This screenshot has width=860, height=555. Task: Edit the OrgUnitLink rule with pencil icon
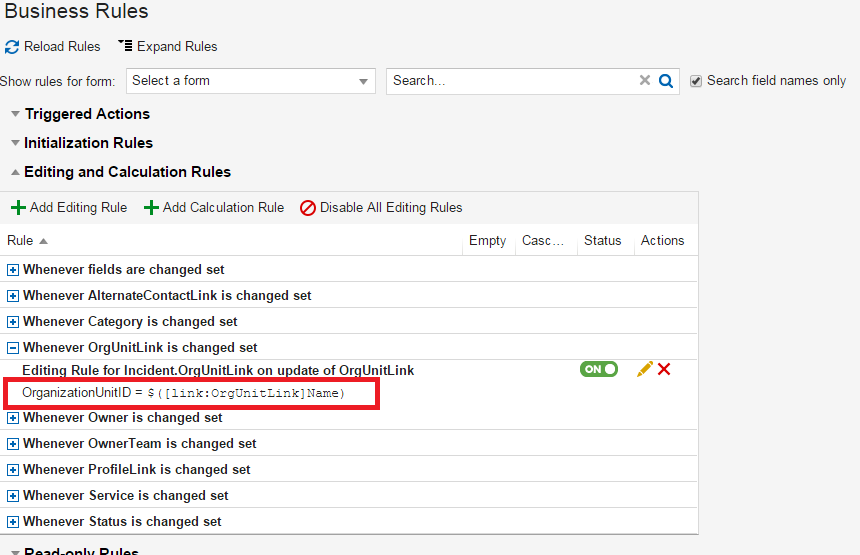(x=644, y=369)
